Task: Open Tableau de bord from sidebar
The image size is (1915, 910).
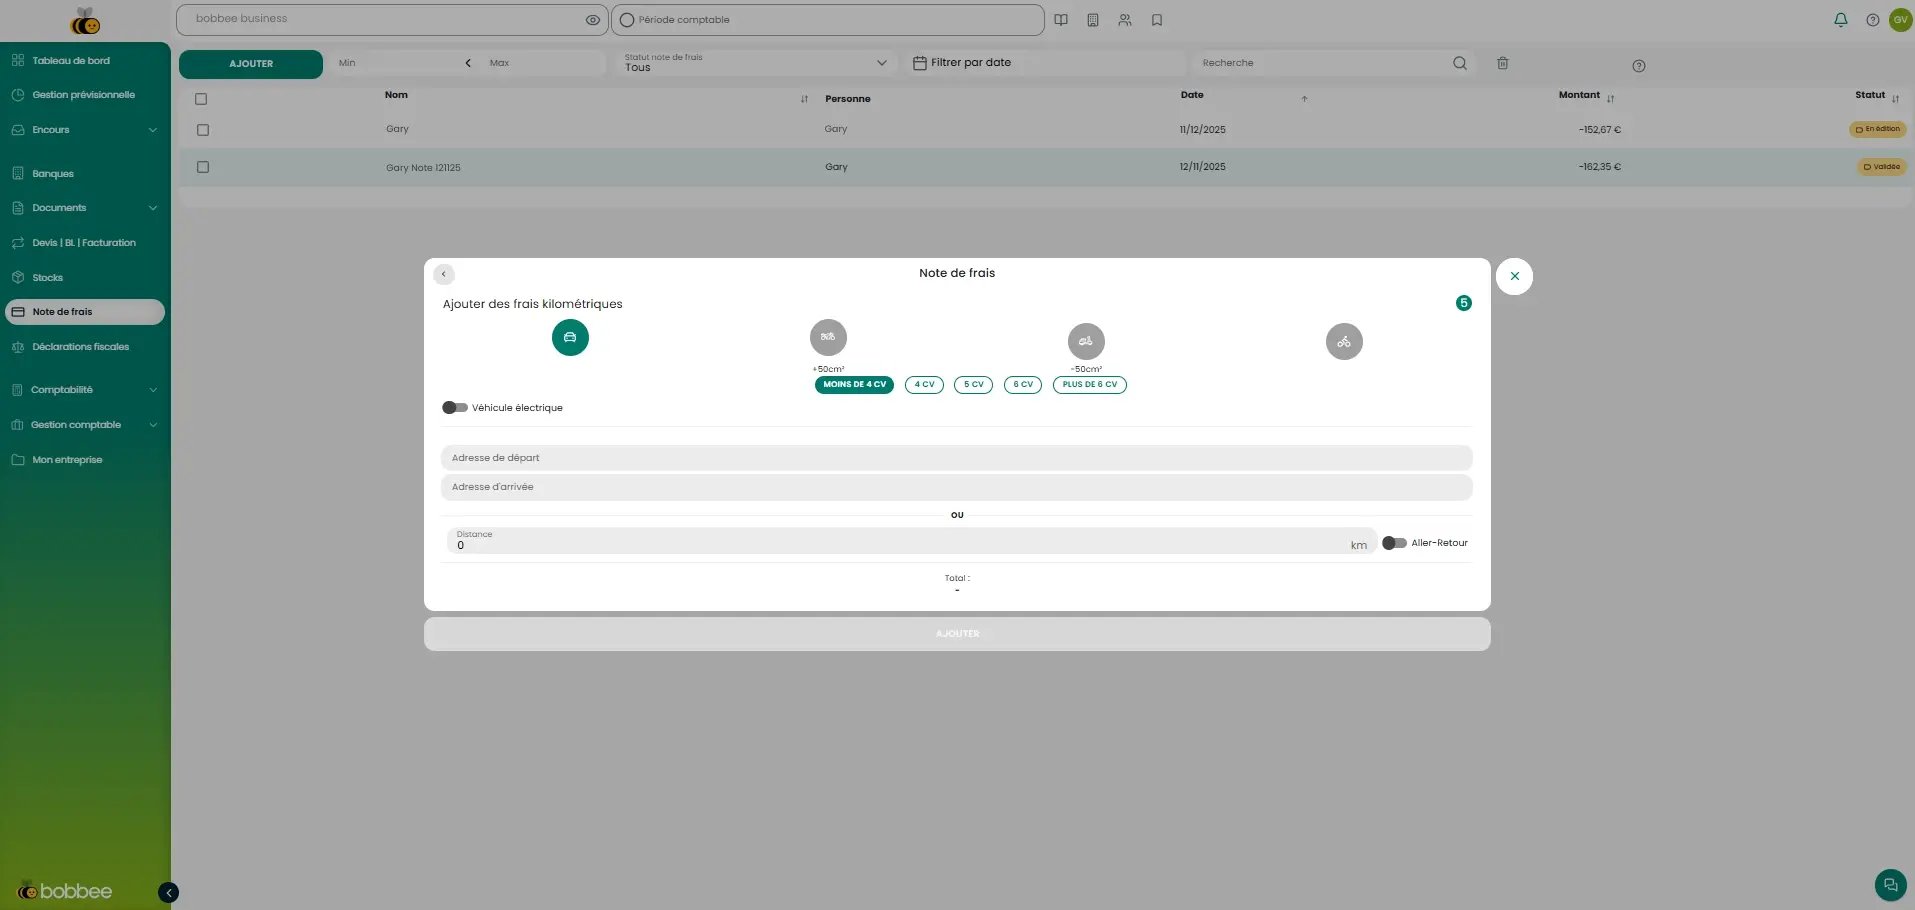Action: click(x=71, y=61)
